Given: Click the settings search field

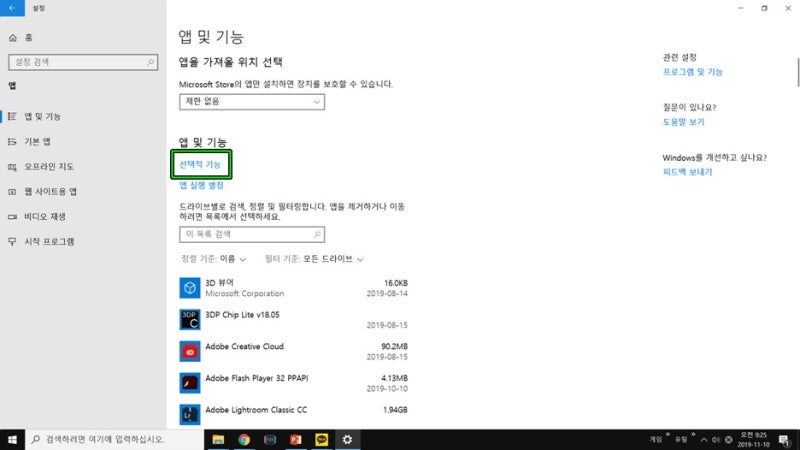Looking at the screenshot, I should pyautogui.click(x=83, y=62).
